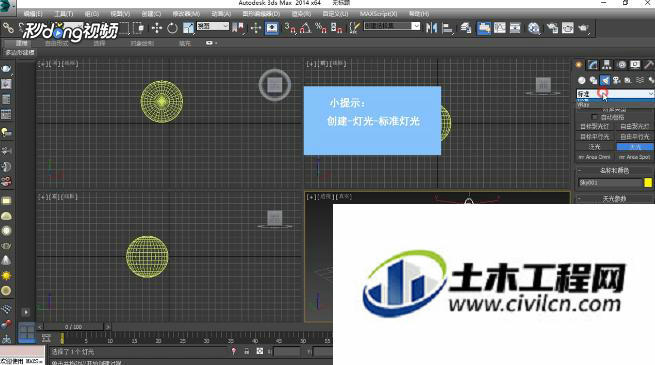Click the mr Area Omni button
This screenshot has width=655, height=365.
coord(595,157)
